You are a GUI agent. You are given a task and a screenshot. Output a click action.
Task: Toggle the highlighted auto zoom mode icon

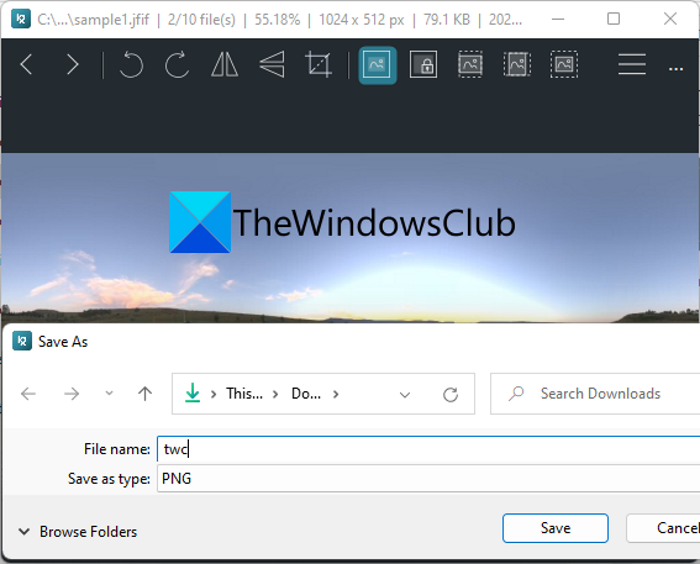click(377, 65)
